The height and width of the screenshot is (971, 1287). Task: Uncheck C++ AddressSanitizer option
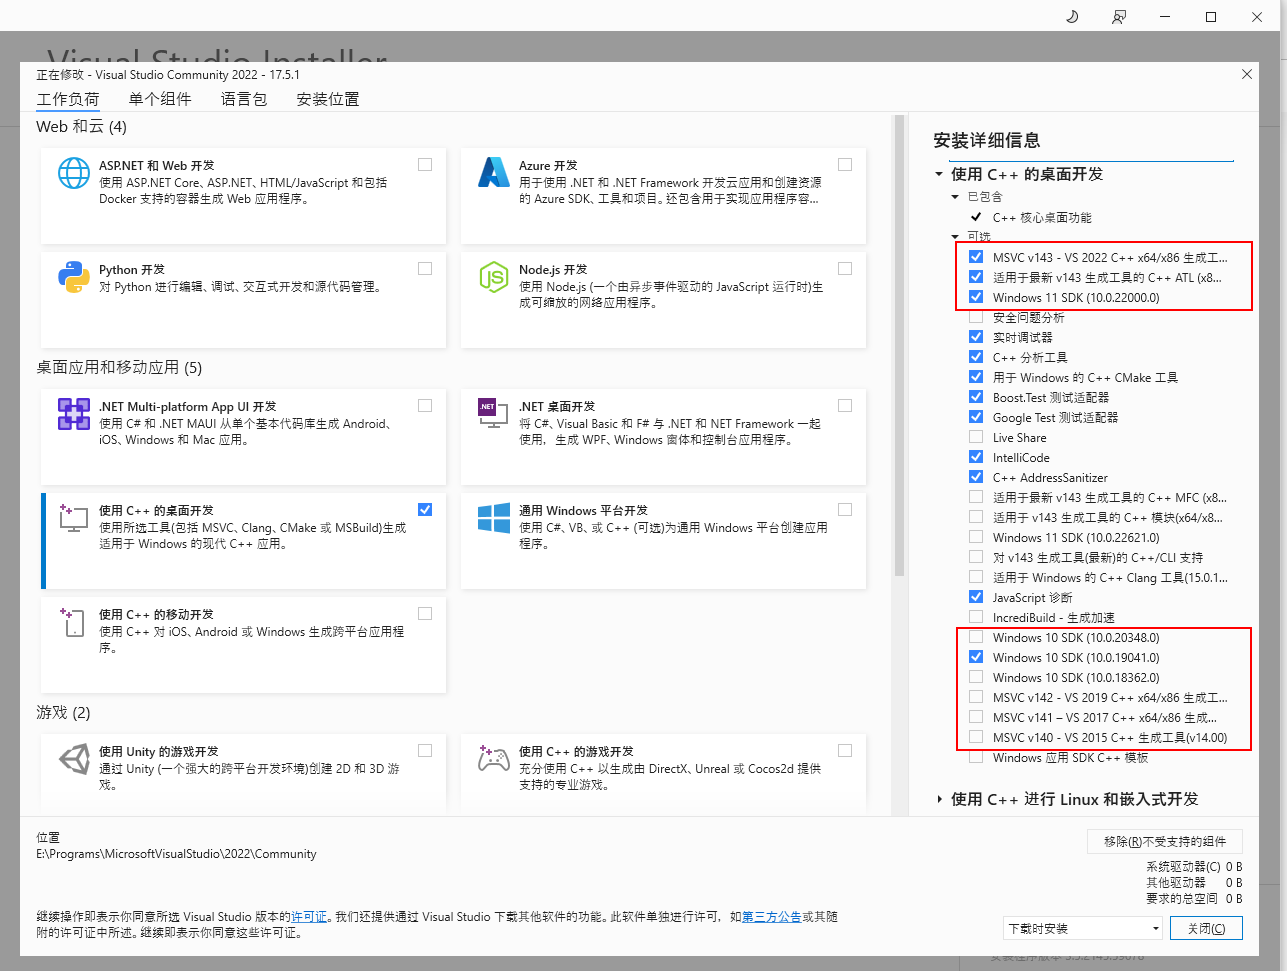pyautogui.click(x=976, y=477)
